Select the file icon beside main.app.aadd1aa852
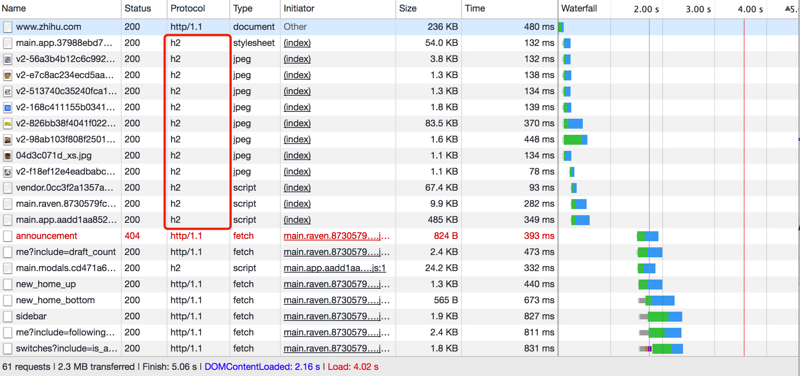The height and width of the screenshot is (376, 800). tap(7, 220)
